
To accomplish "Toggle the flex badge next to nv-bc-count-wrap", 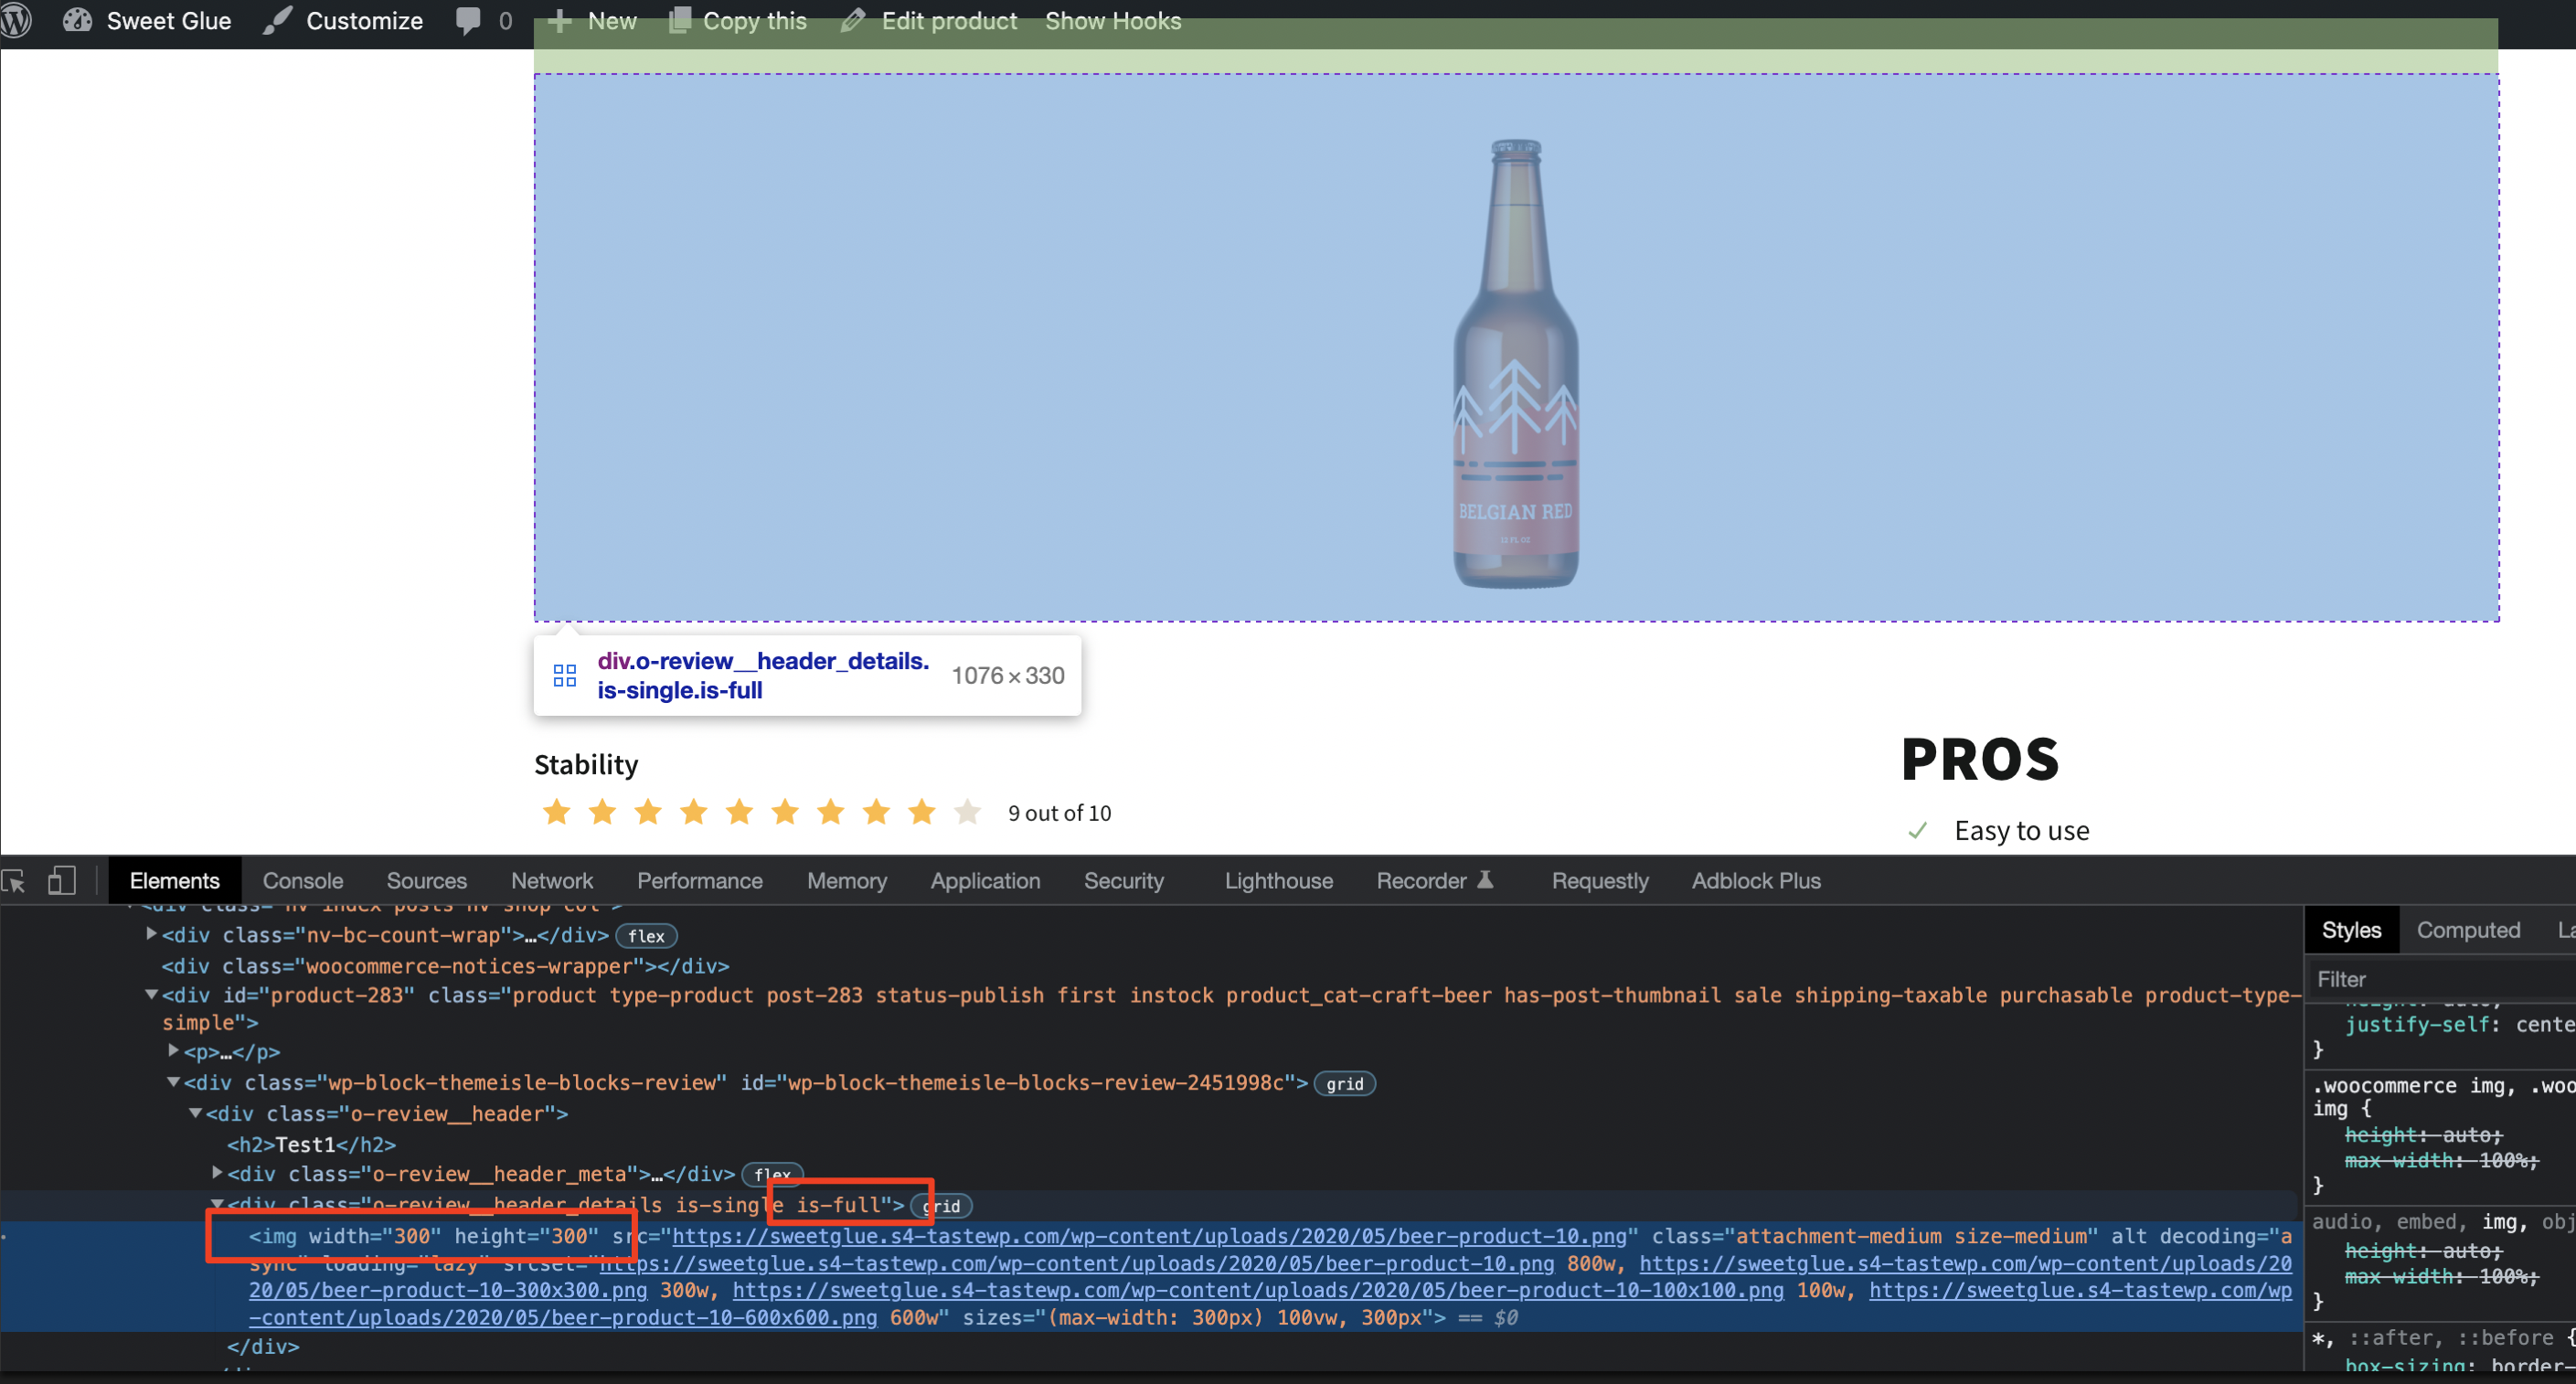I will click(x=646, y=936).
